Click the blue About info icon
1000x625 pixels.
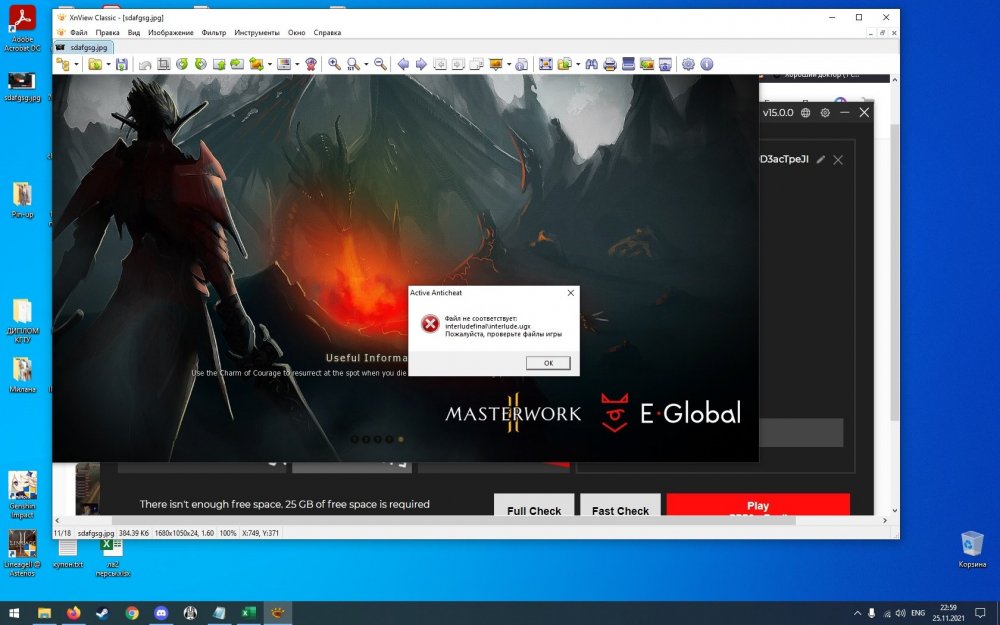tap(707, 64)
